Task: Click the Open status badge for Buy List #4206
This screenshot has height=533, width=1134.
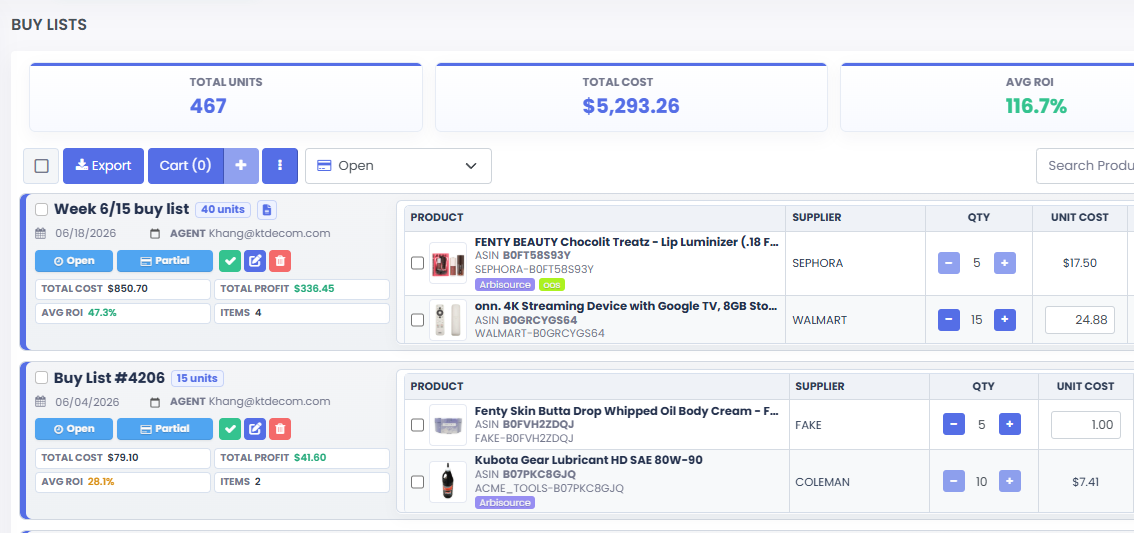Action: [x=74, y=429]
